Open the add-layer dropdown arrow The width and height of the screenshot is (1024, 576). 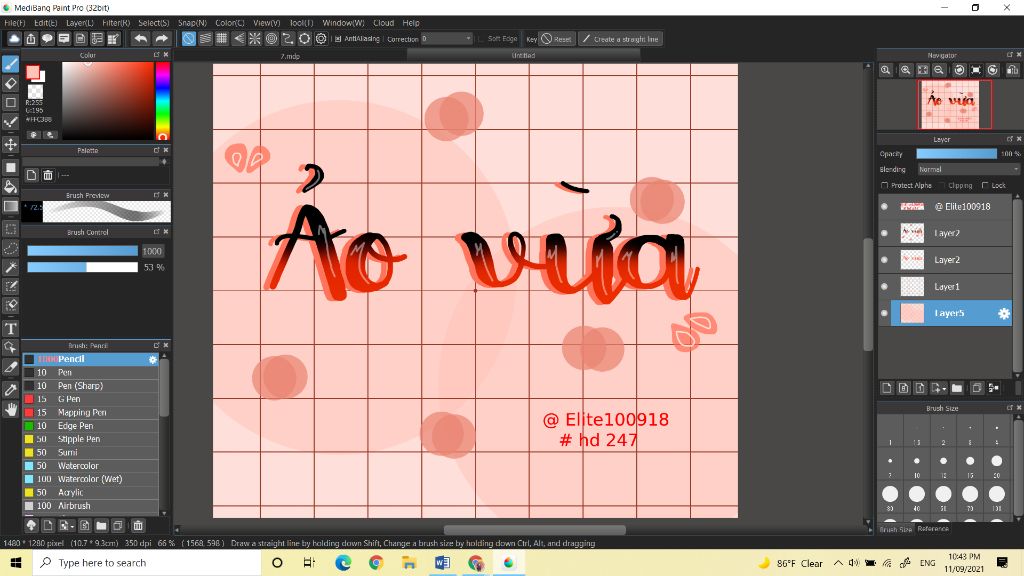(x=944, y=389)
